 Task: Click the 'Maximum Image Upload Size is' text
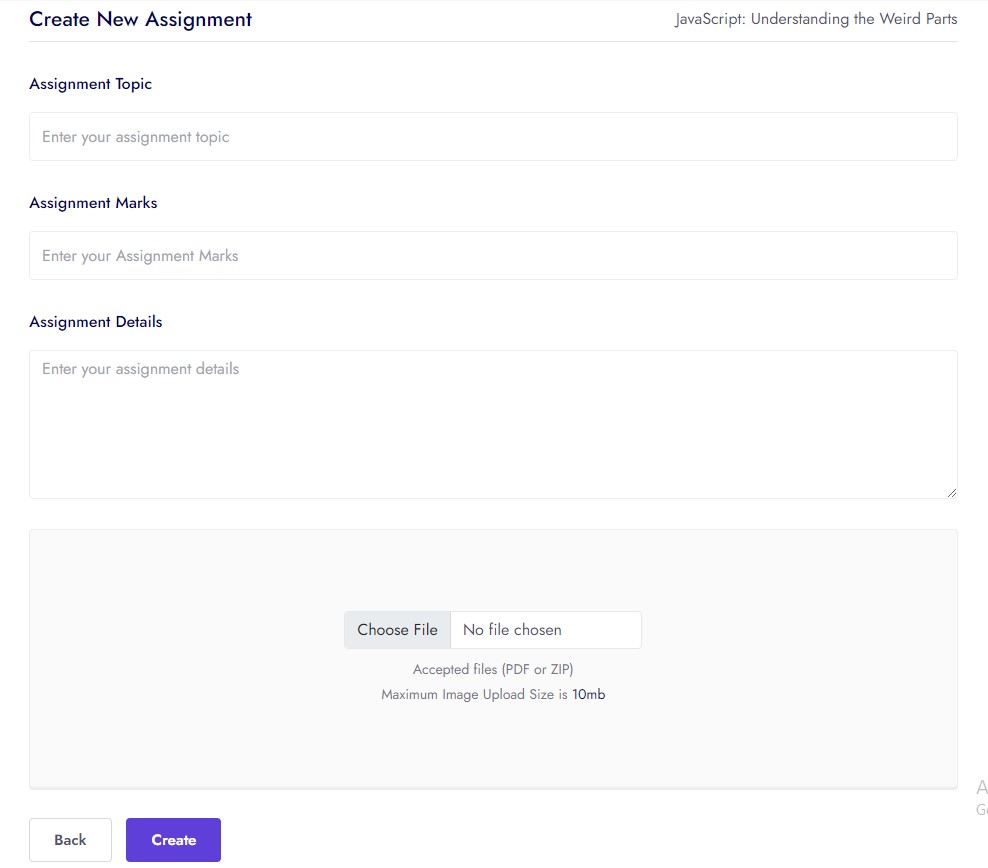point(474,694)
